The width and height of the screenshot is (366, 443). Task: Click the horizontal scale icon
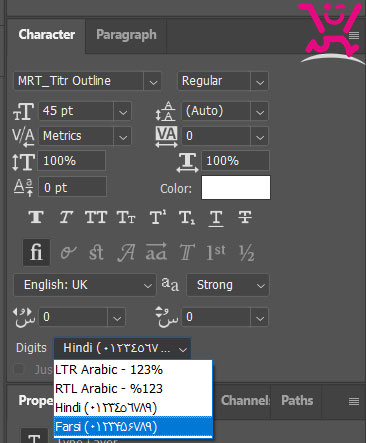click(187, 163)
